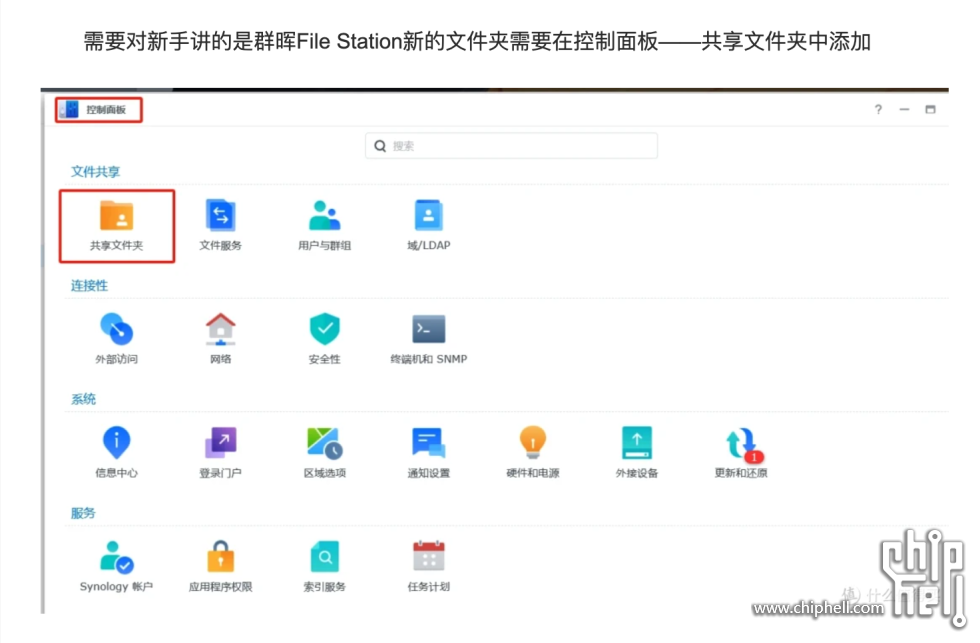Select the 服务 section heading
This screenshot has width=980, height=643.
click(83, 513)
